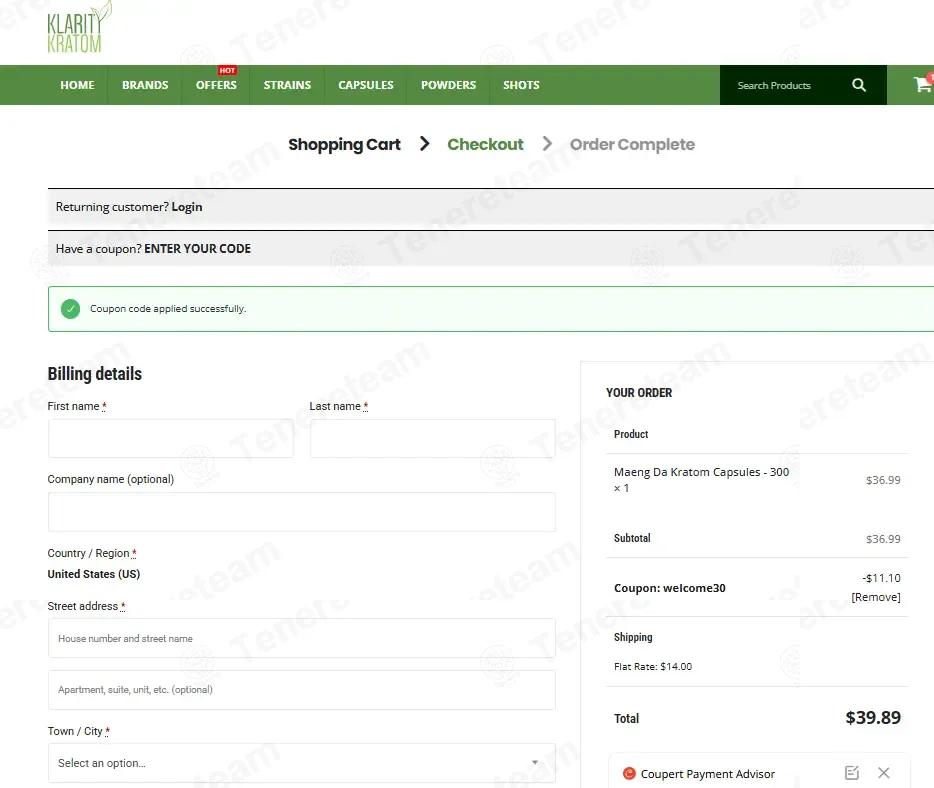This screenshot has height=788, width=934.
Task: Click ENTER YOUR CODE coupon link
Action: click(x=197, y=248)
